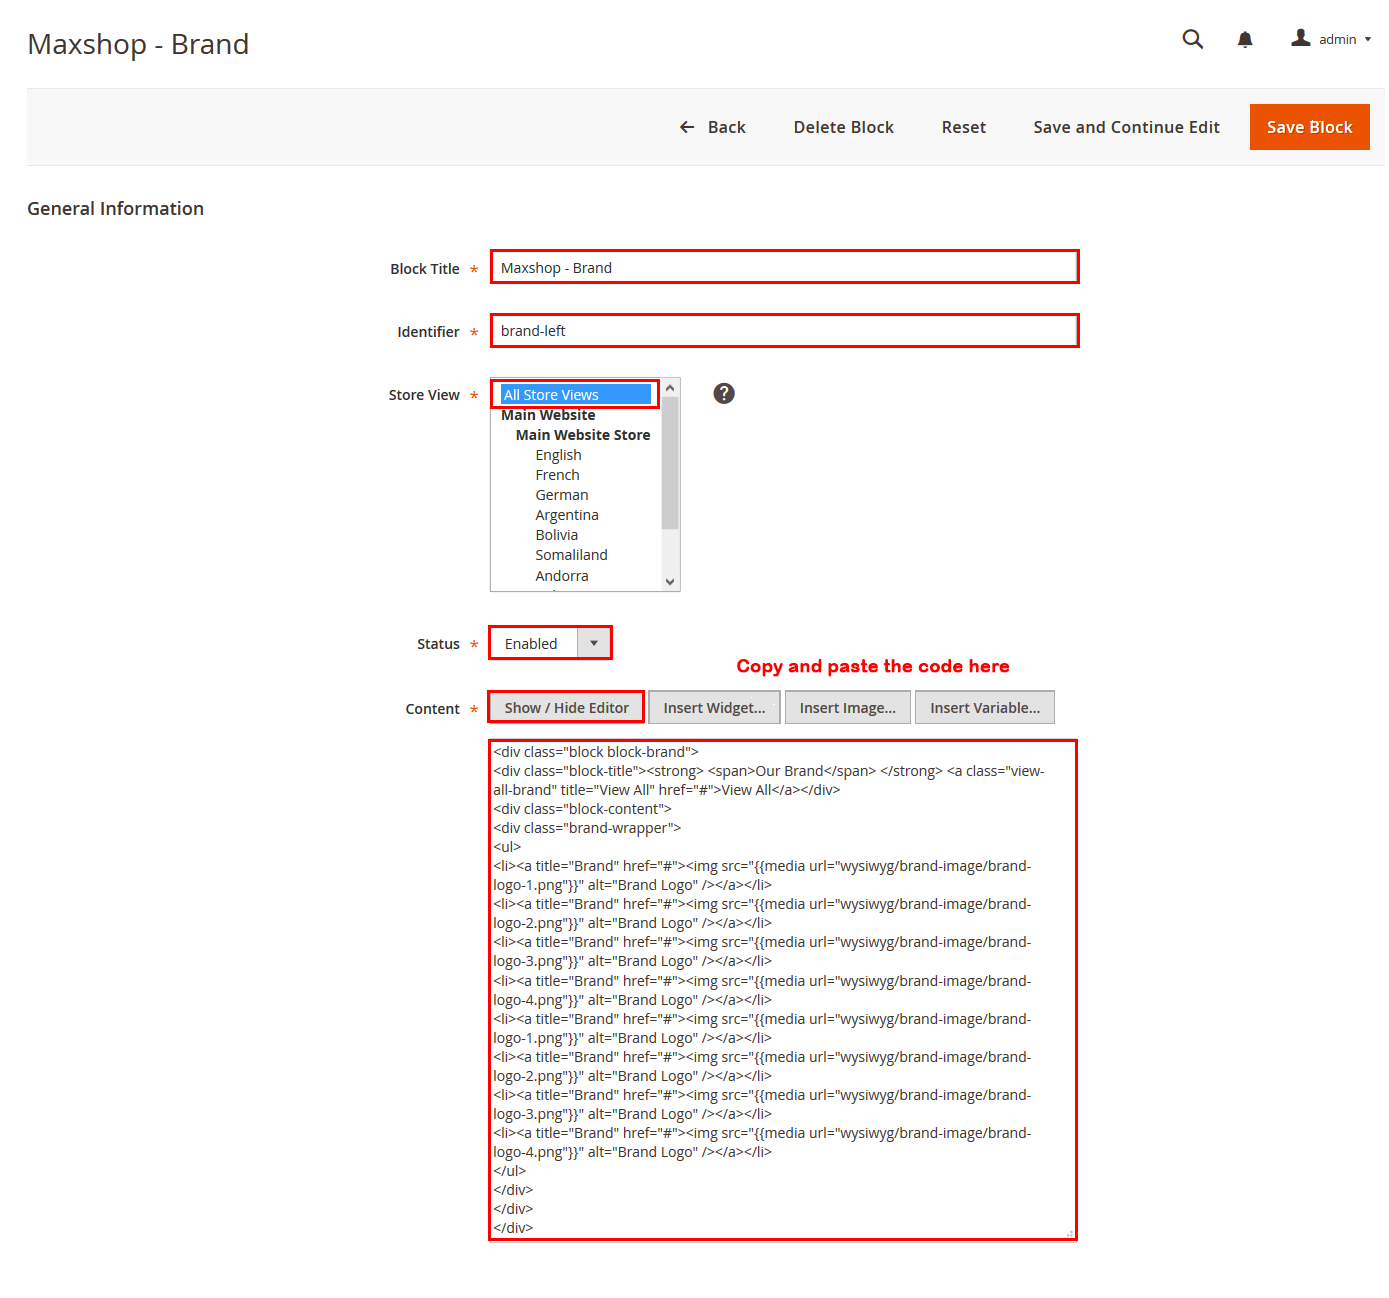
Task: Click the 'General Information' section heading
Action: tap(115, 208)
